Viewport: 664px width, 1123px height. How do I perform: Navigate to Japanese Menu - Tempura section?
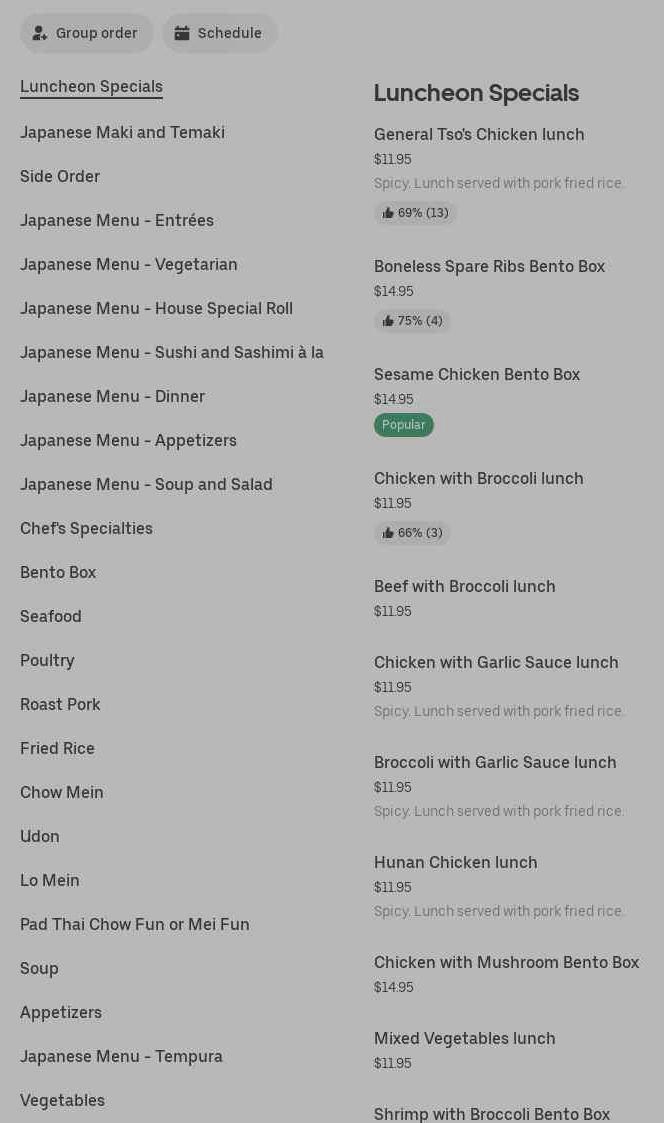[121, 1056]
